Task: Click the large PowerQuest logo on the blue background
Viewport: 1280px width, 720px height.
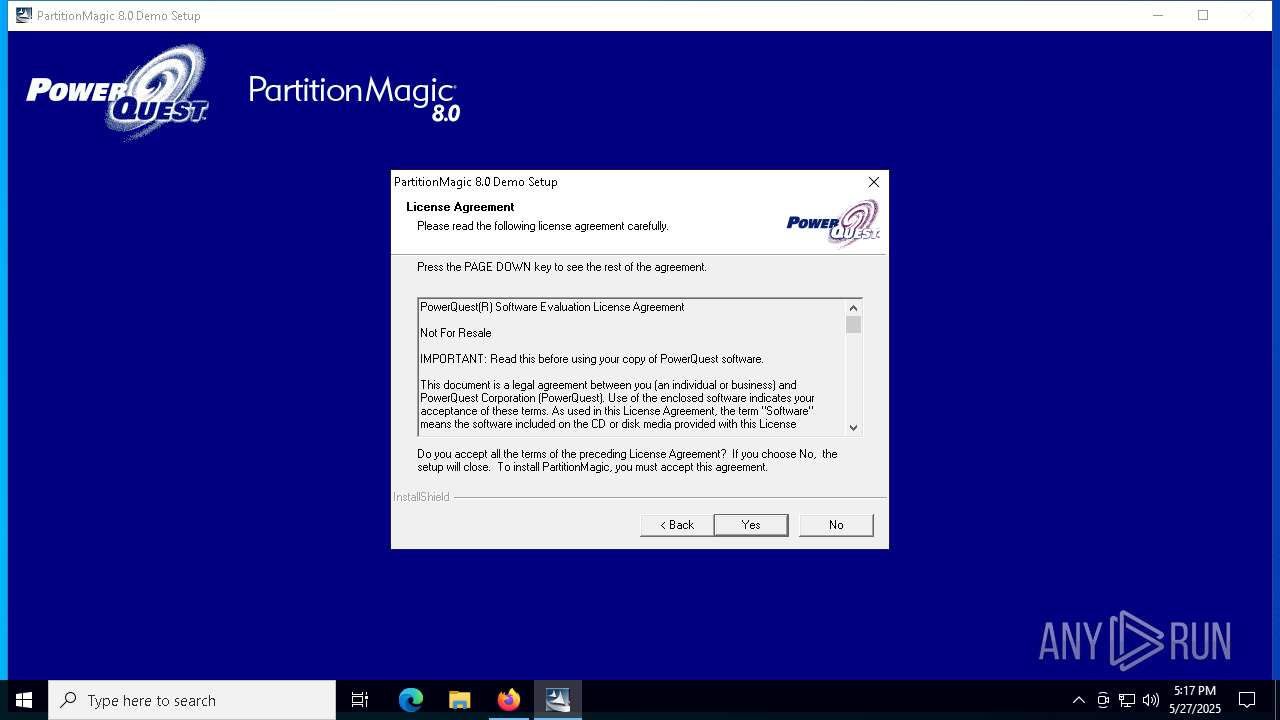Action: tap(118, 92)
